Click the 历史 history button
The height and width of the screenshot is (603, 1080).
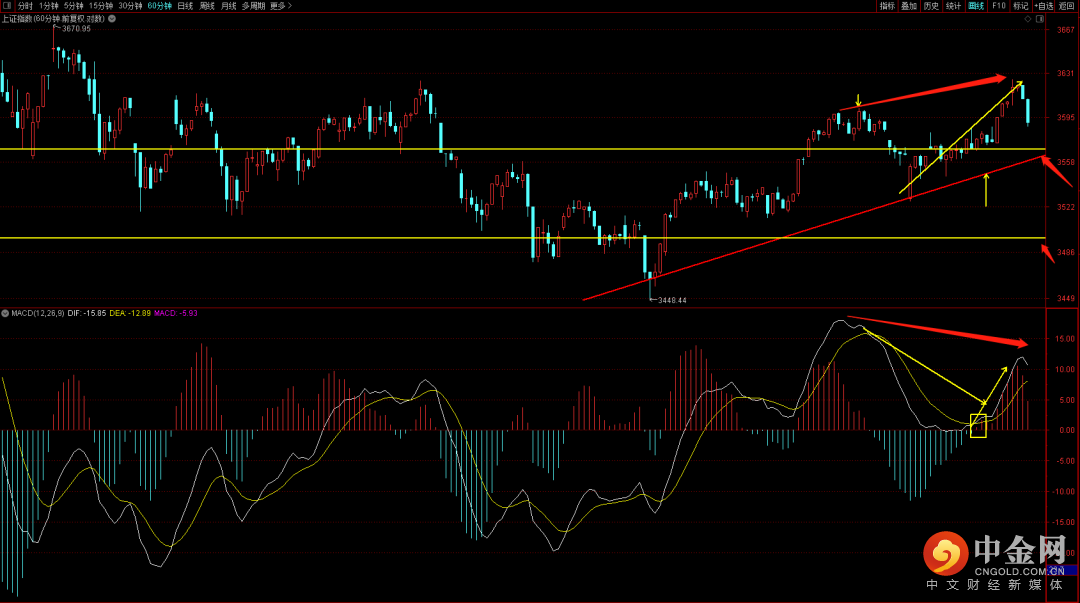[931, 6]
